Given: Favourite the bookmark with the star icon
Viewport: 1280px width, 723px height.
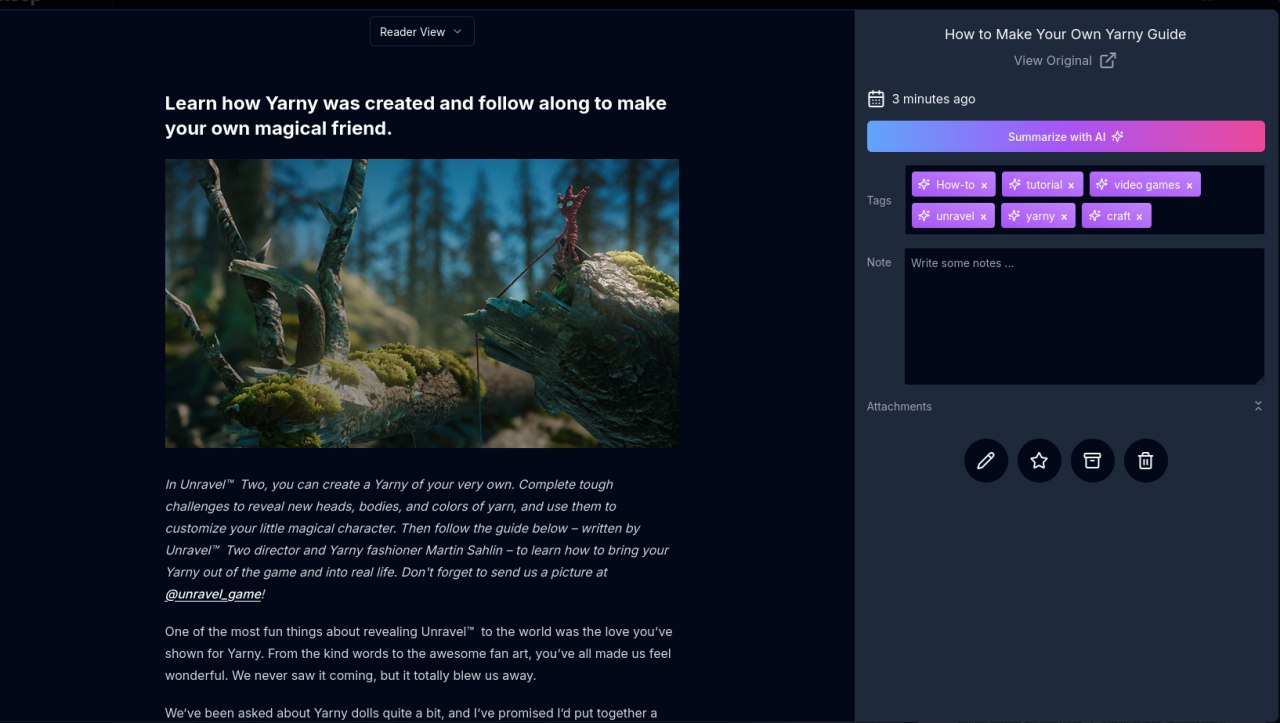Looking at the screenshot, I should tap(1039, 461).
